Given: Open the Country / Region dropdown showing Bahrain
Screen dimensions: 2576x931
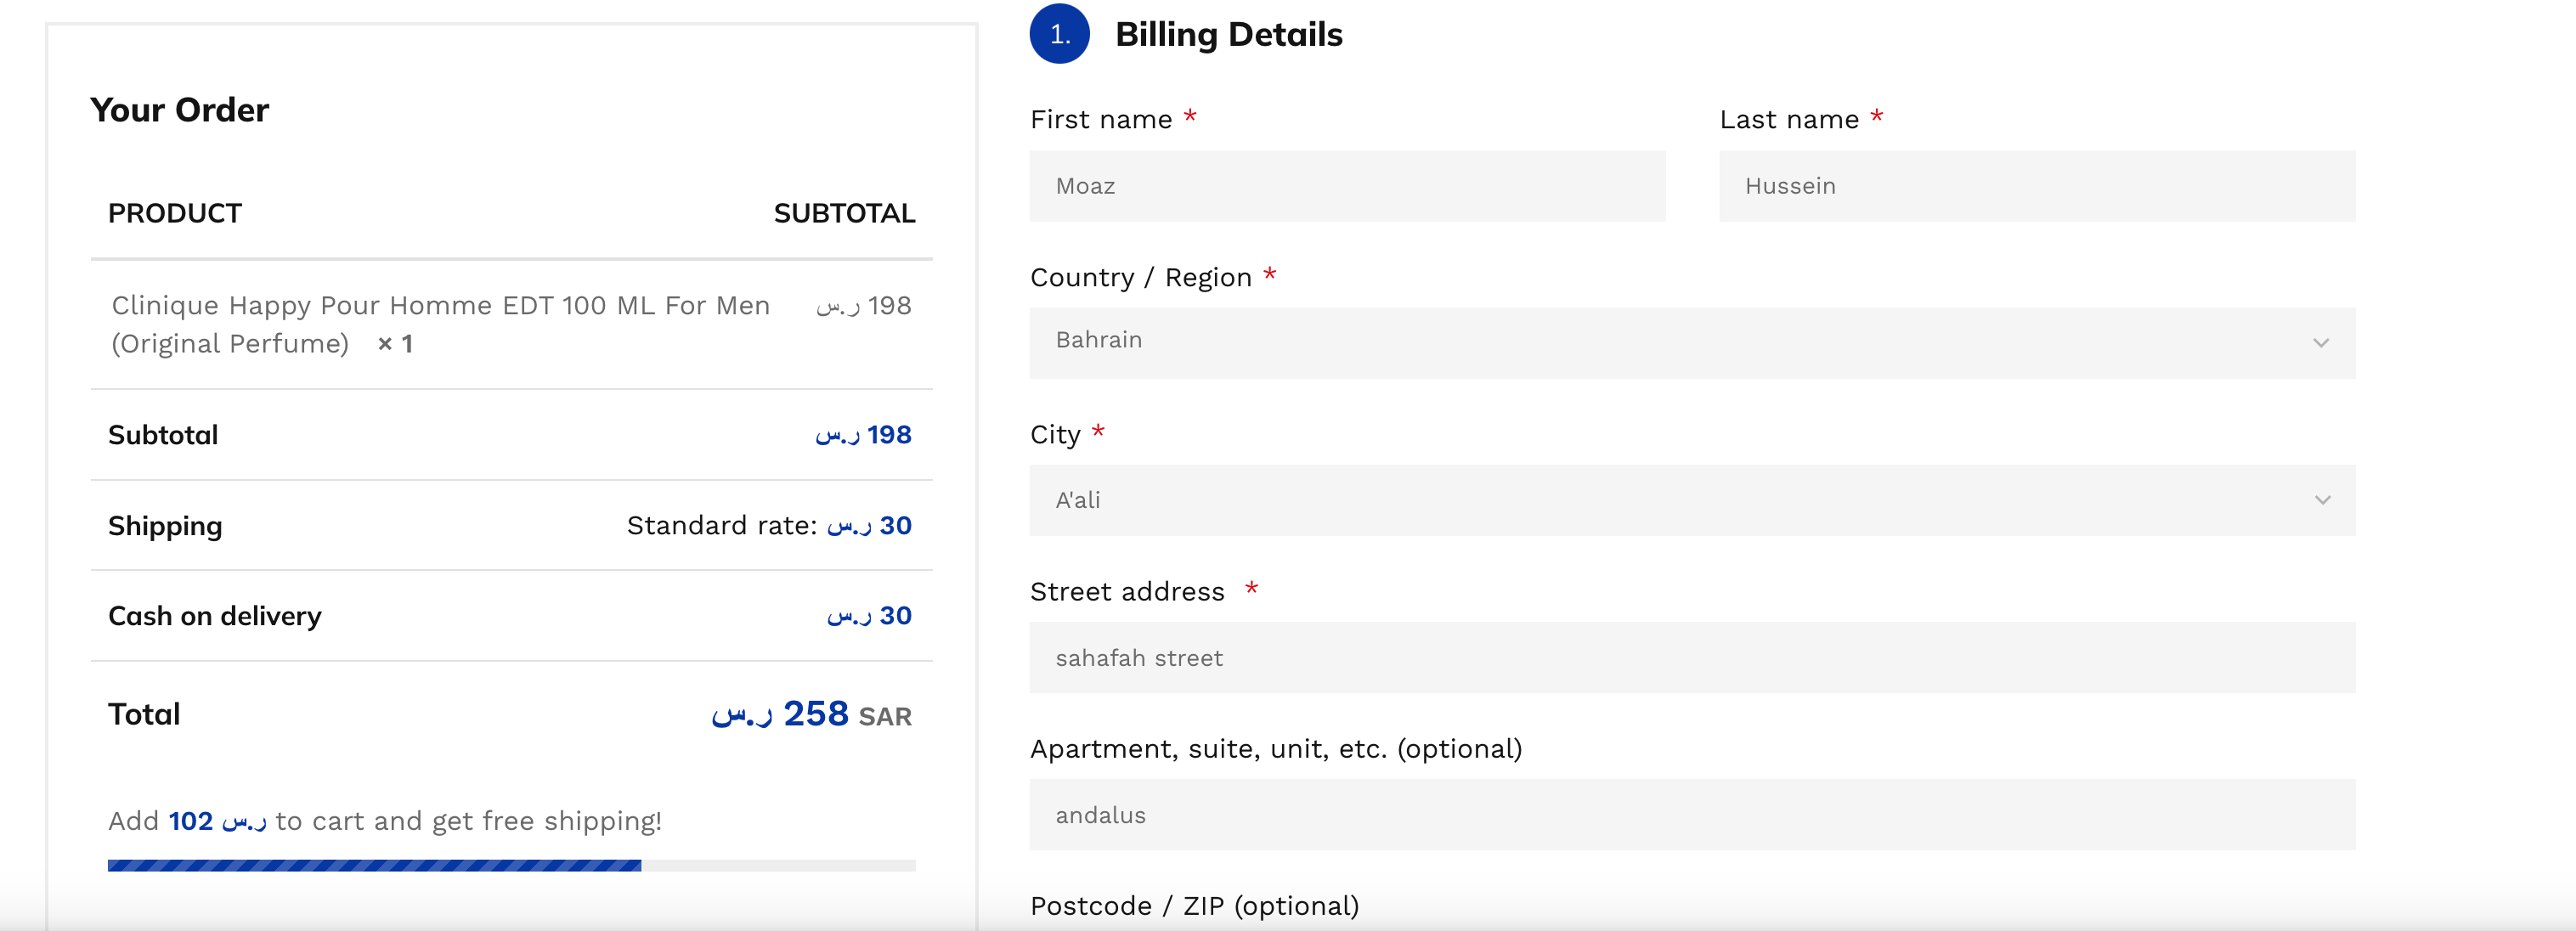Looking at the screenshot, I should tap(1692, 342).
